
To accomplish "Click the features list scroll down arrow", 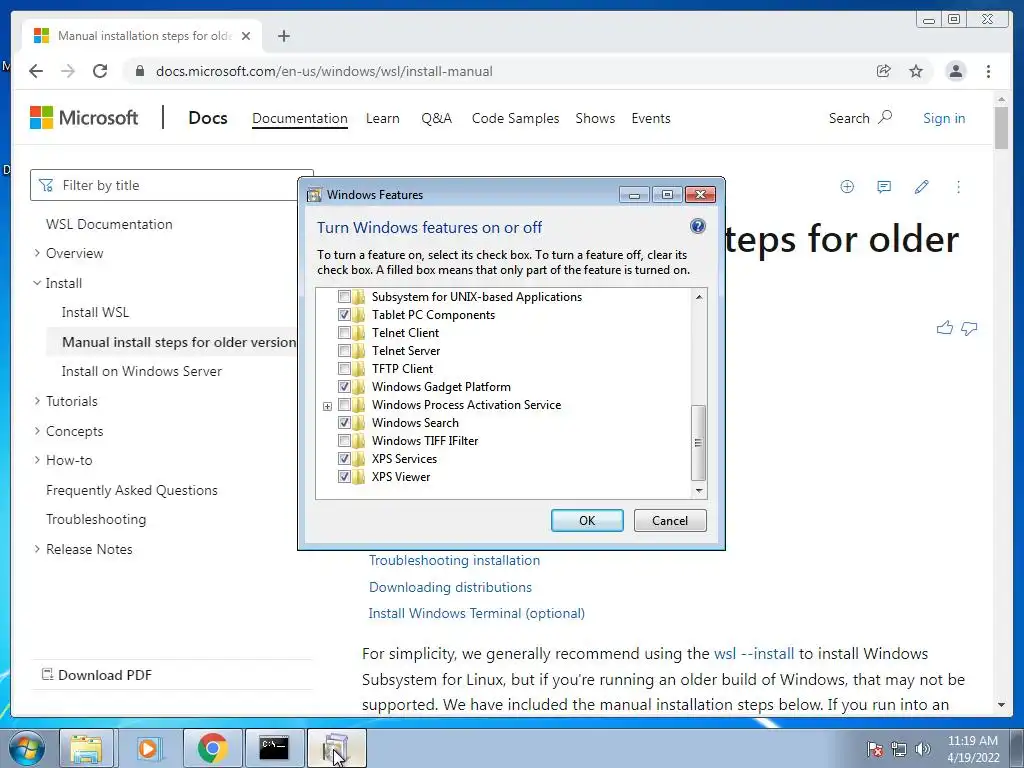I will pyautogui.click(x=699, y=490).
